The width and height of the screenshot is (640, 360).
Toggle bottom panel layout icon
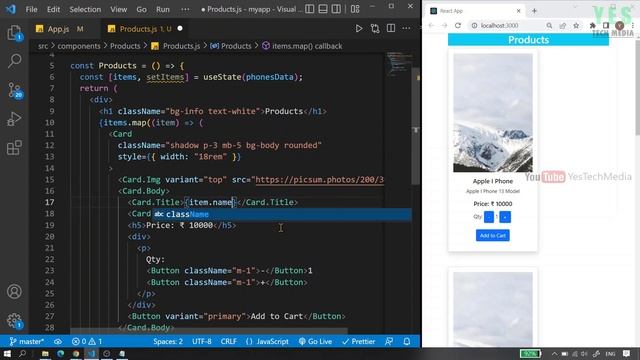323,9
